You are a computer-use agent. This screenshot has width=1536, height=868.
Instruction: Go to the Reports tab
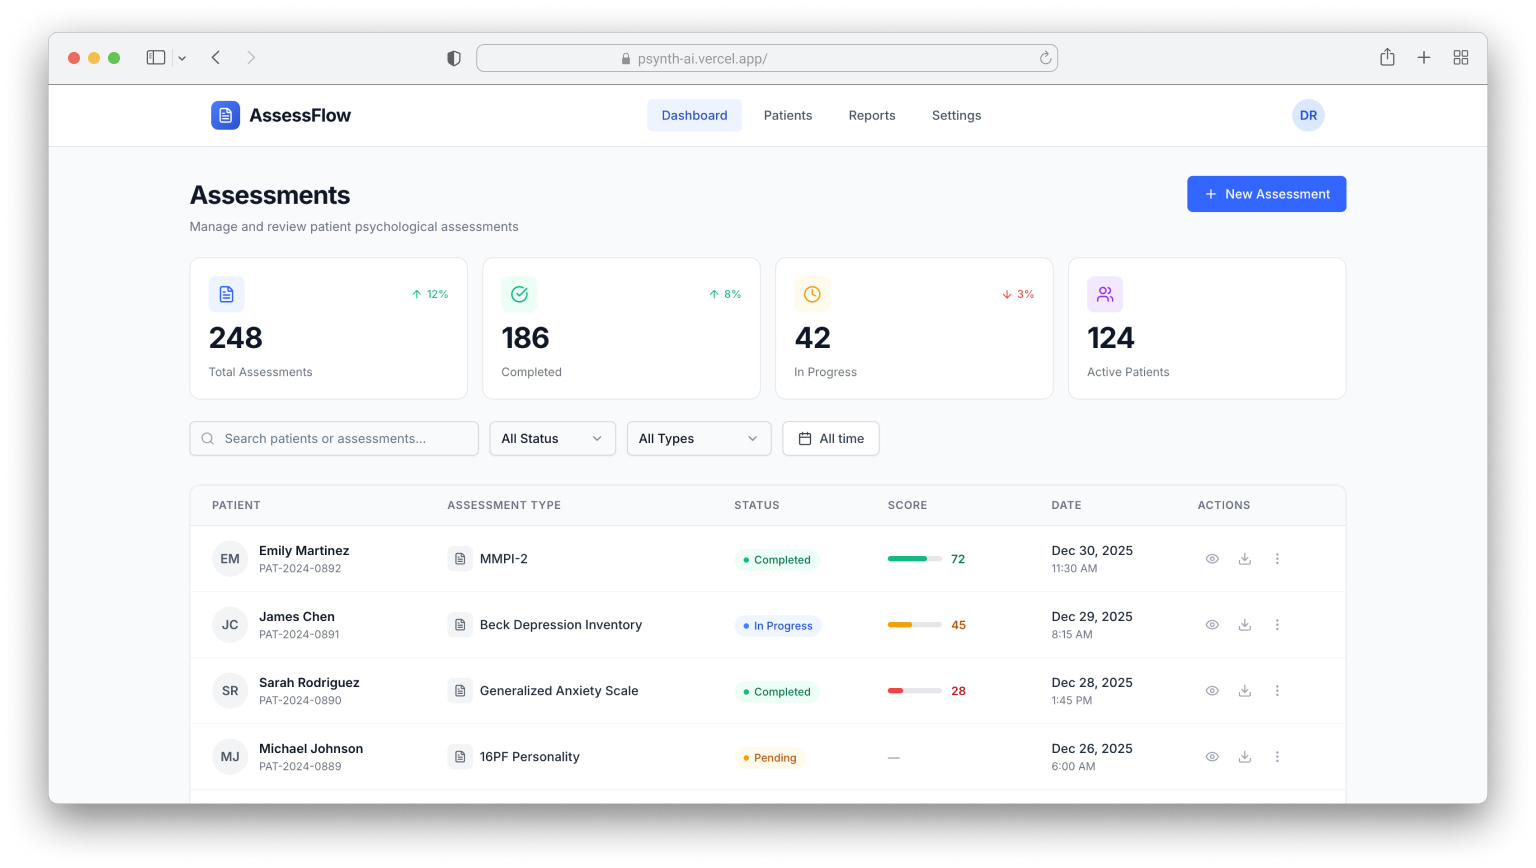[871, 115]
